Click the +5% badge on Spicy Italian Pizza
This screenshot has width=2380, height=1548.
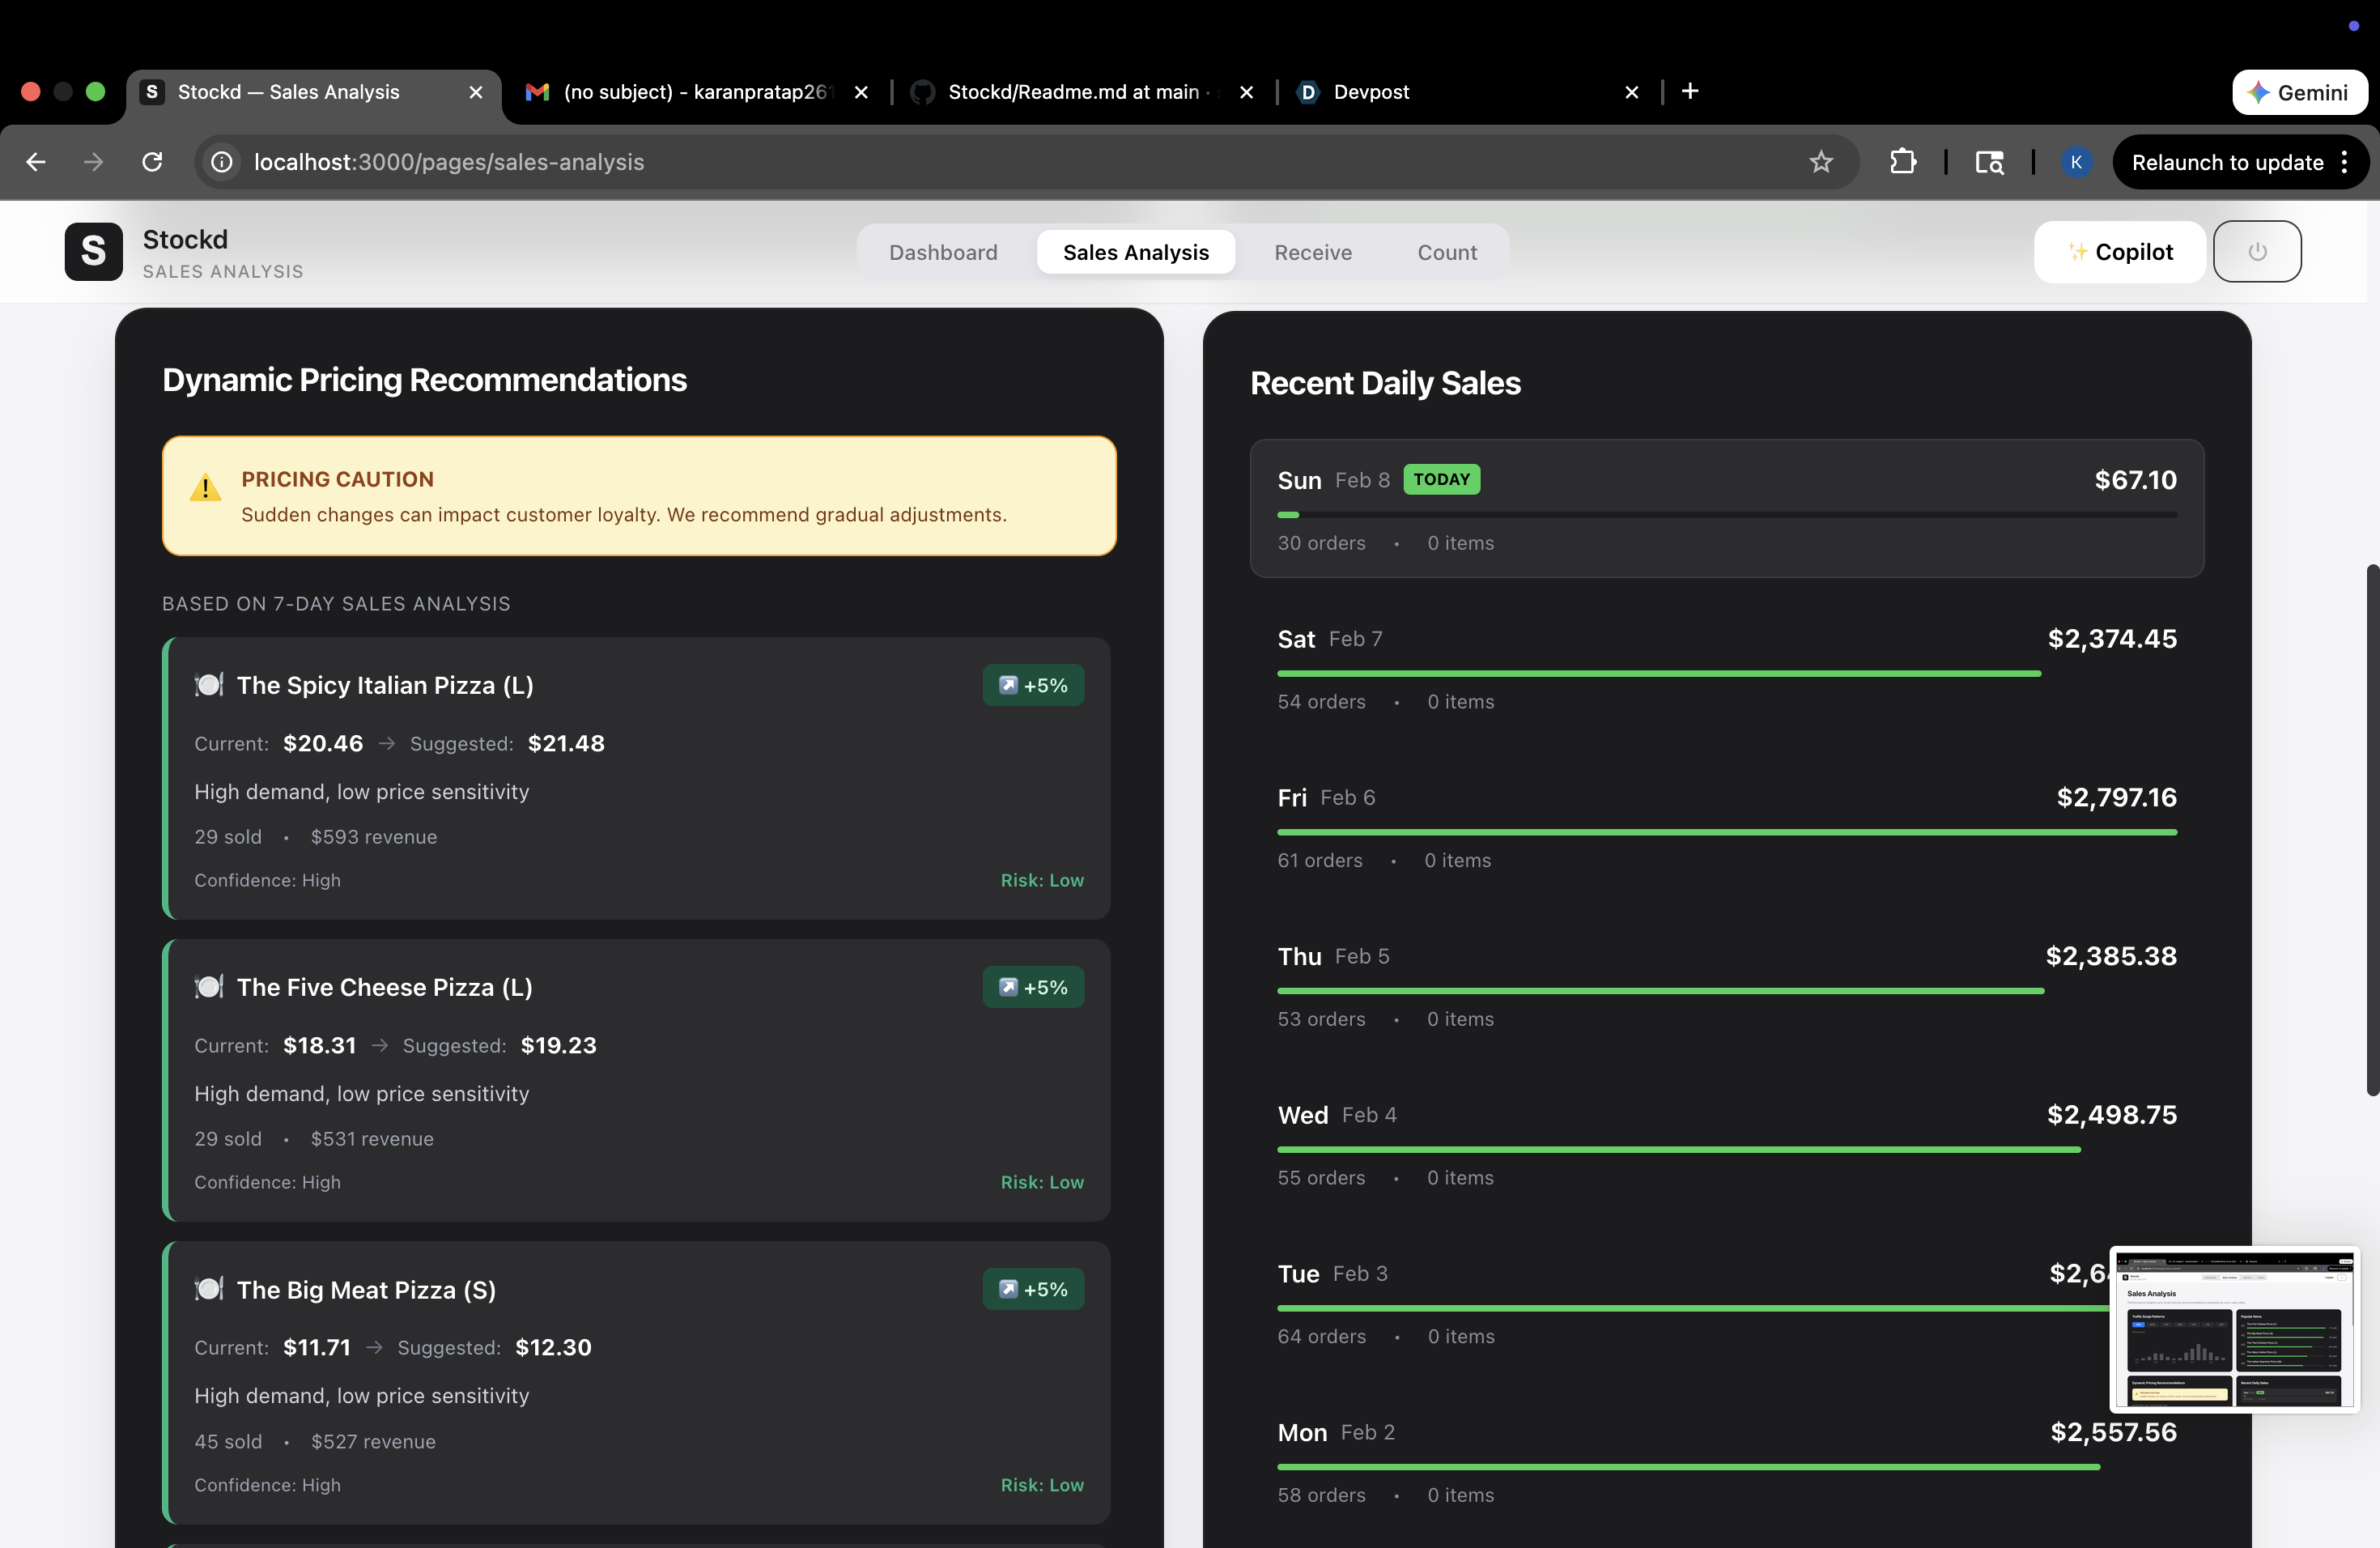tap(1033, 685)
